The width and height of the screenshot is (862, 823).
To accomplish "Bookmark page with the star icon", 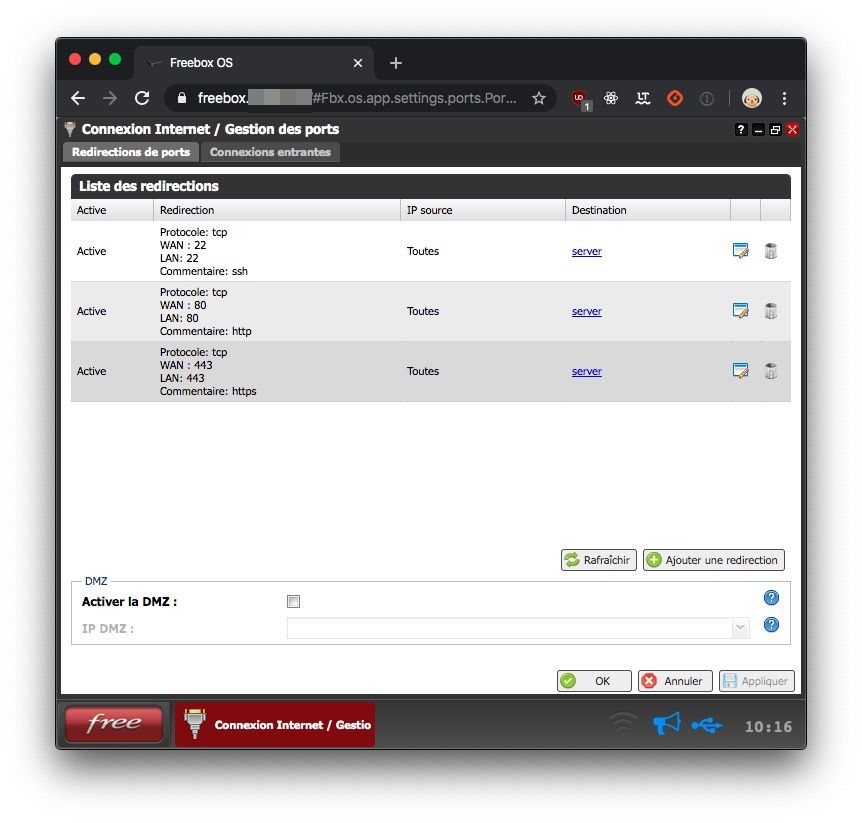I will click(x=539, y=98).
